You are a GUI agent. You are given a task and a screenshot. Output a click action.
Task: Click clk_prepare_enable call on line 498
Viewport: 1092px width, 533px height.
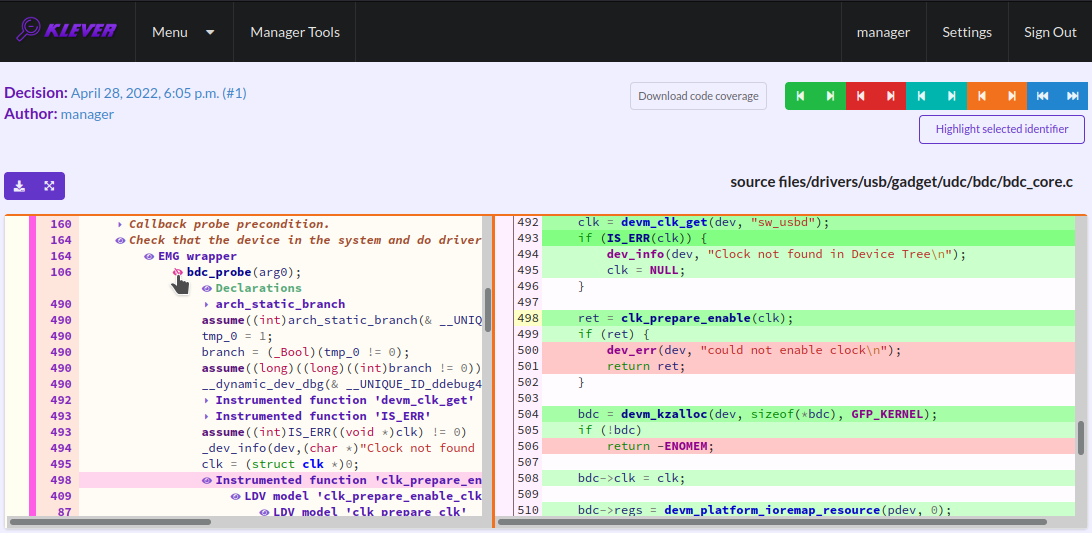pyautogui.click(x=685, y=318)
